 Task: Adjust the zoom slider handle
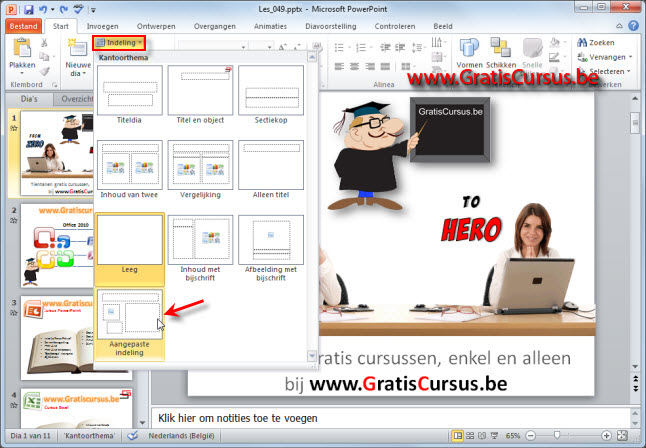click(x=557, y=435)
